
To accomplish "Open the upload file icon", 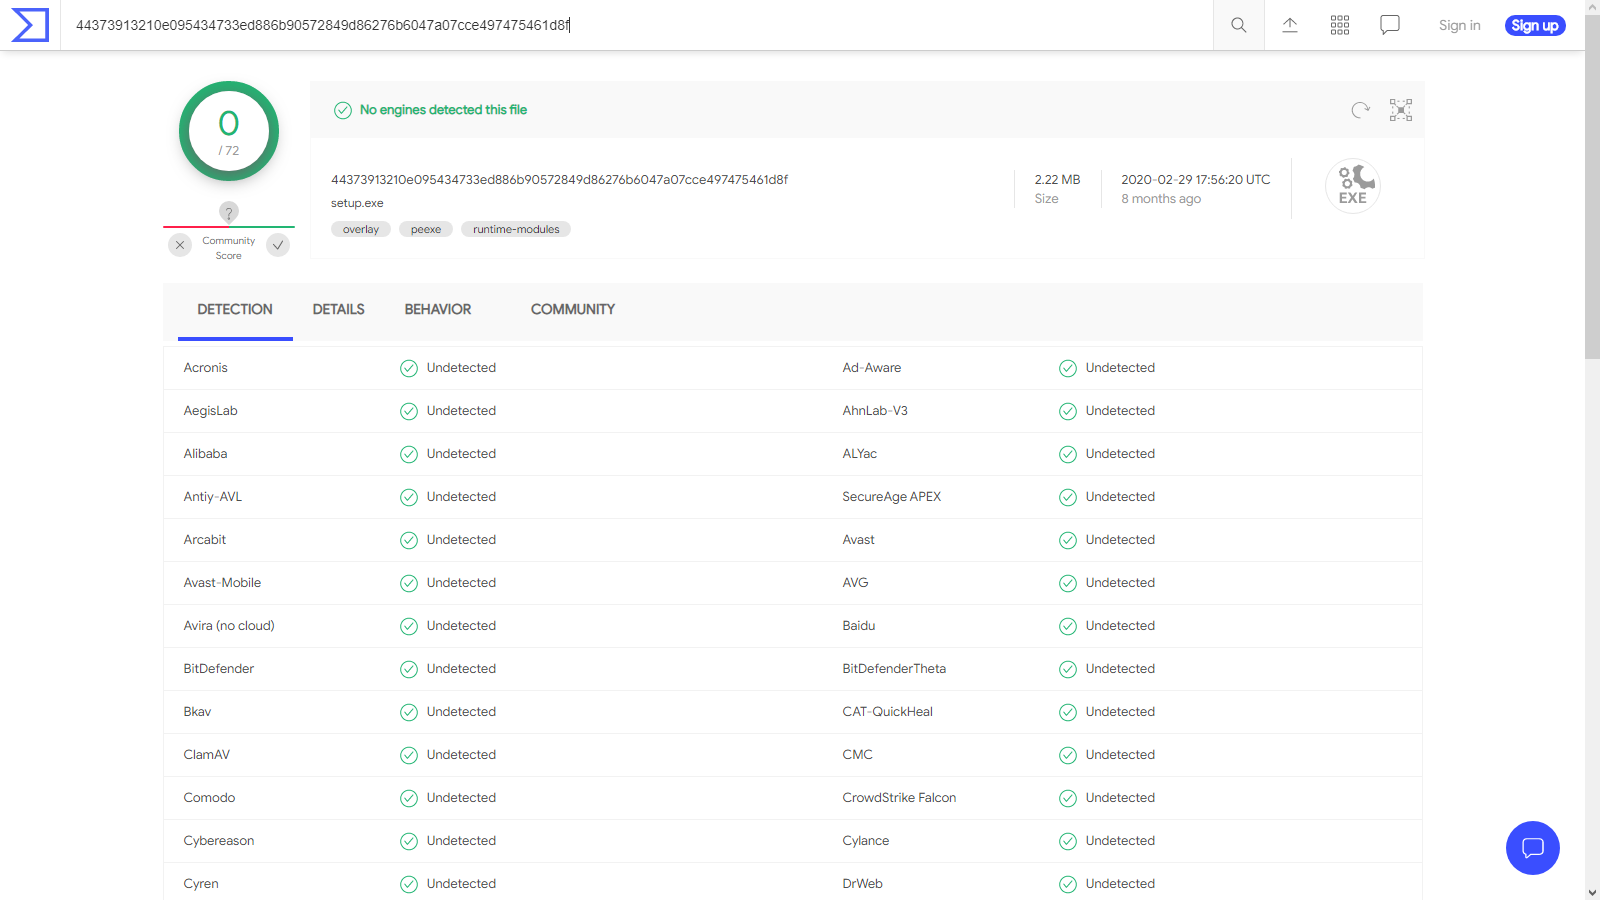I will (1290, 25).
